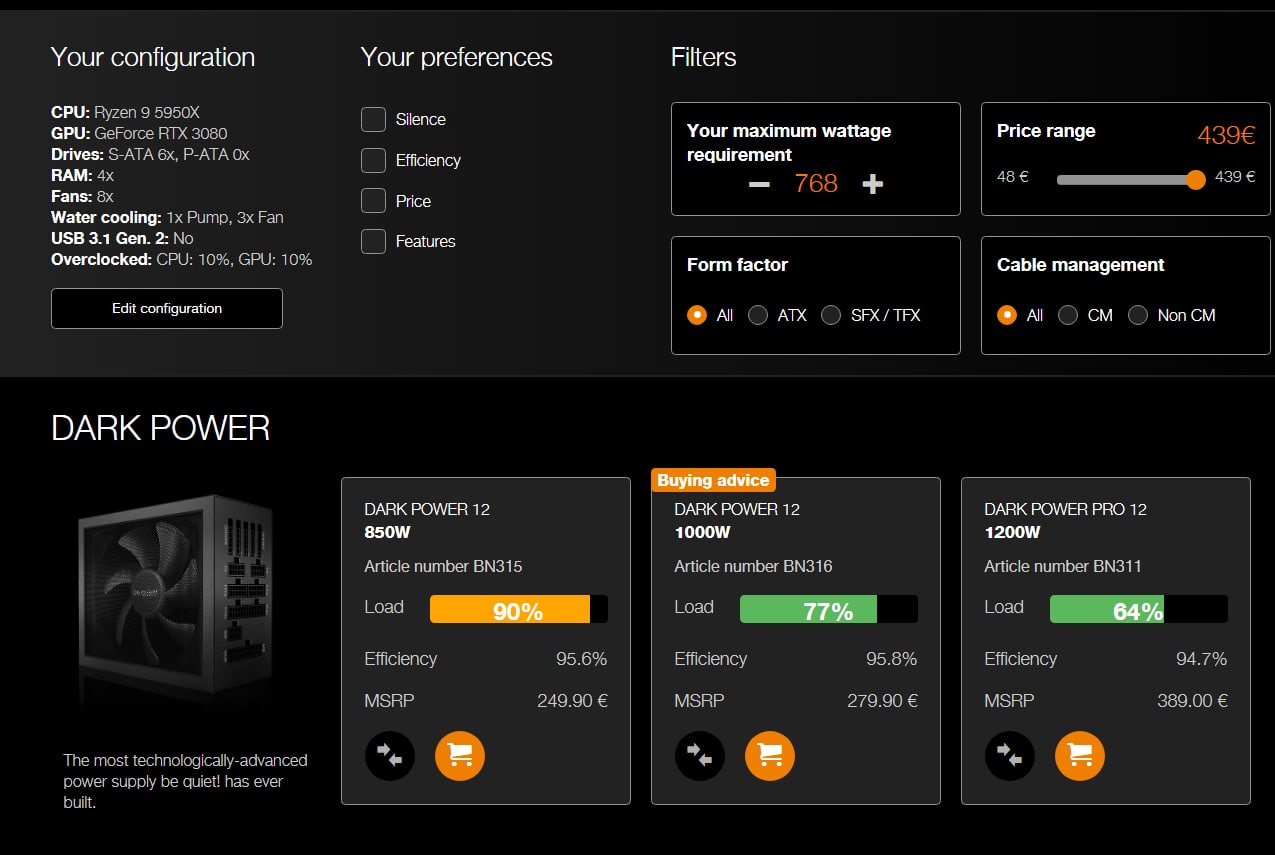Click Article number BN311

(1063, 566)
